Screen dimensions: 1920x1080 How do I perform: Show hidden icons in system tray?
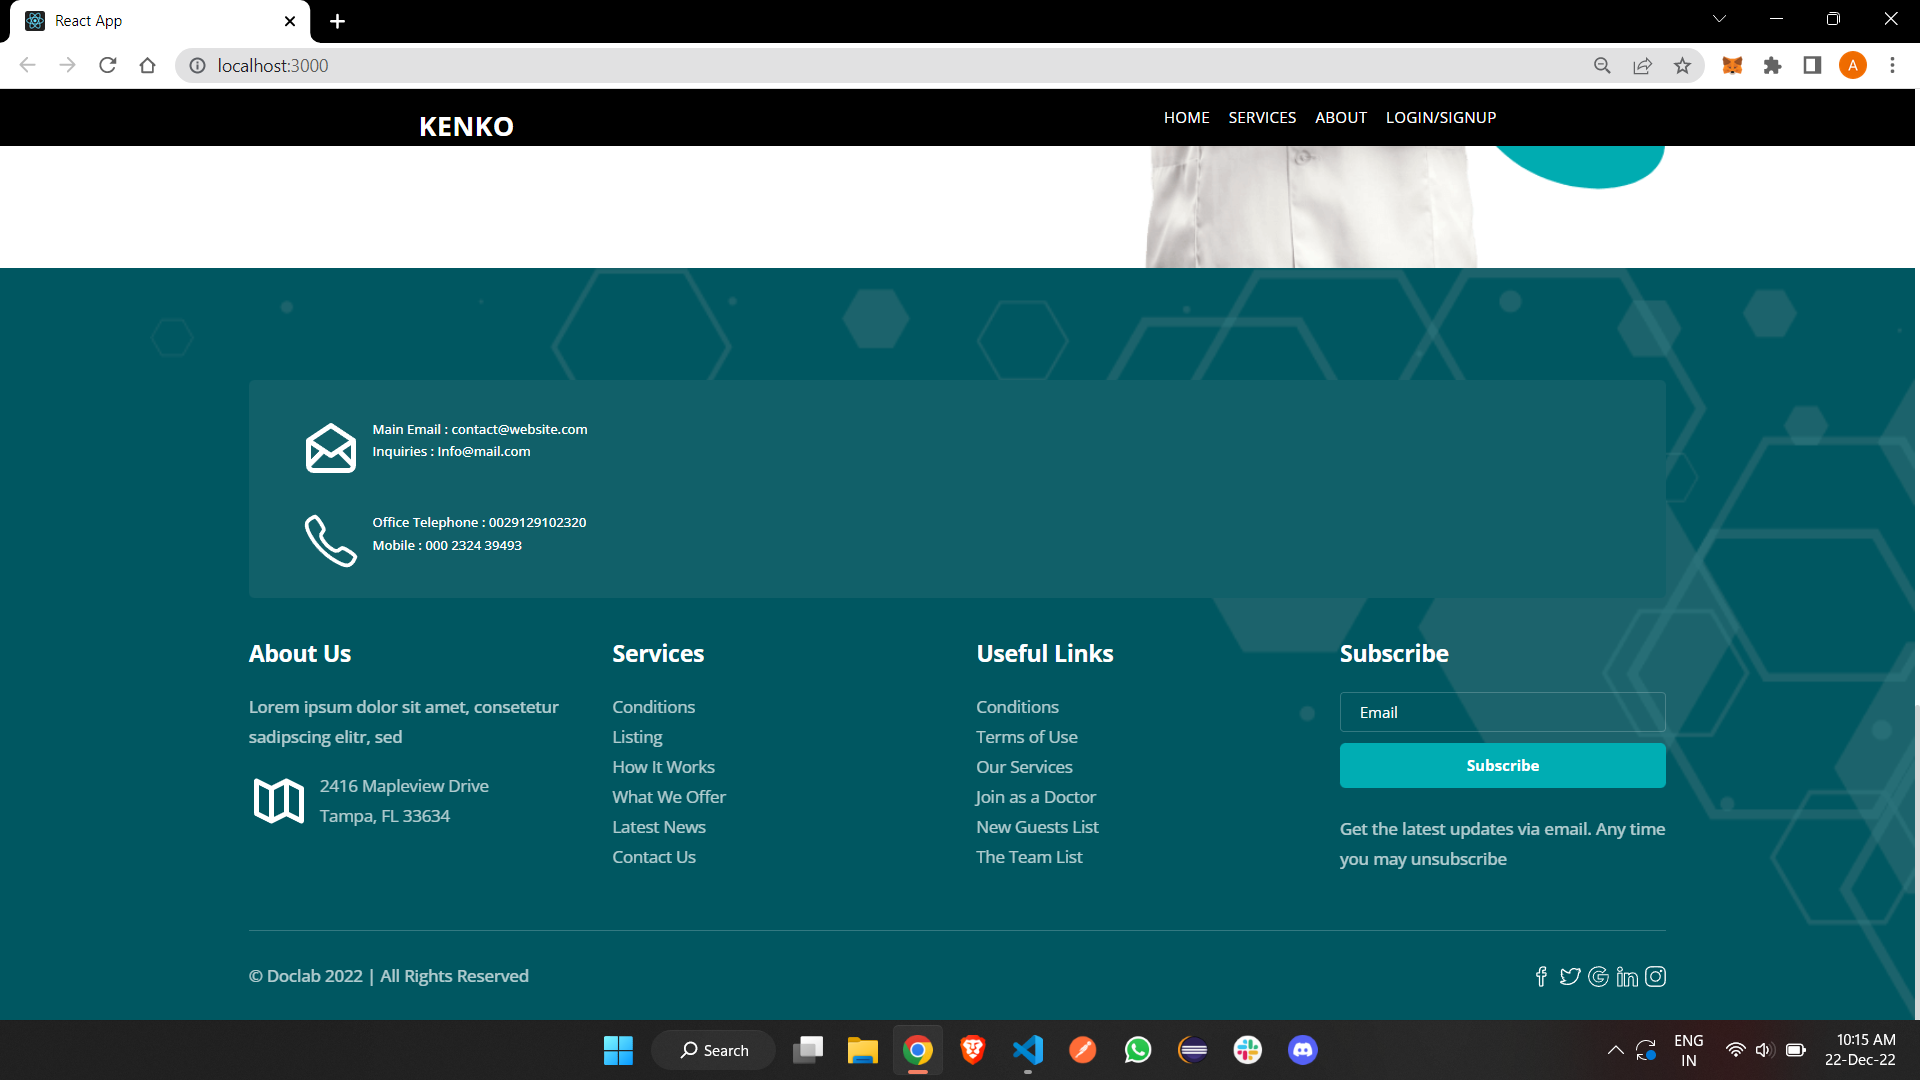coord(1615,1050)
